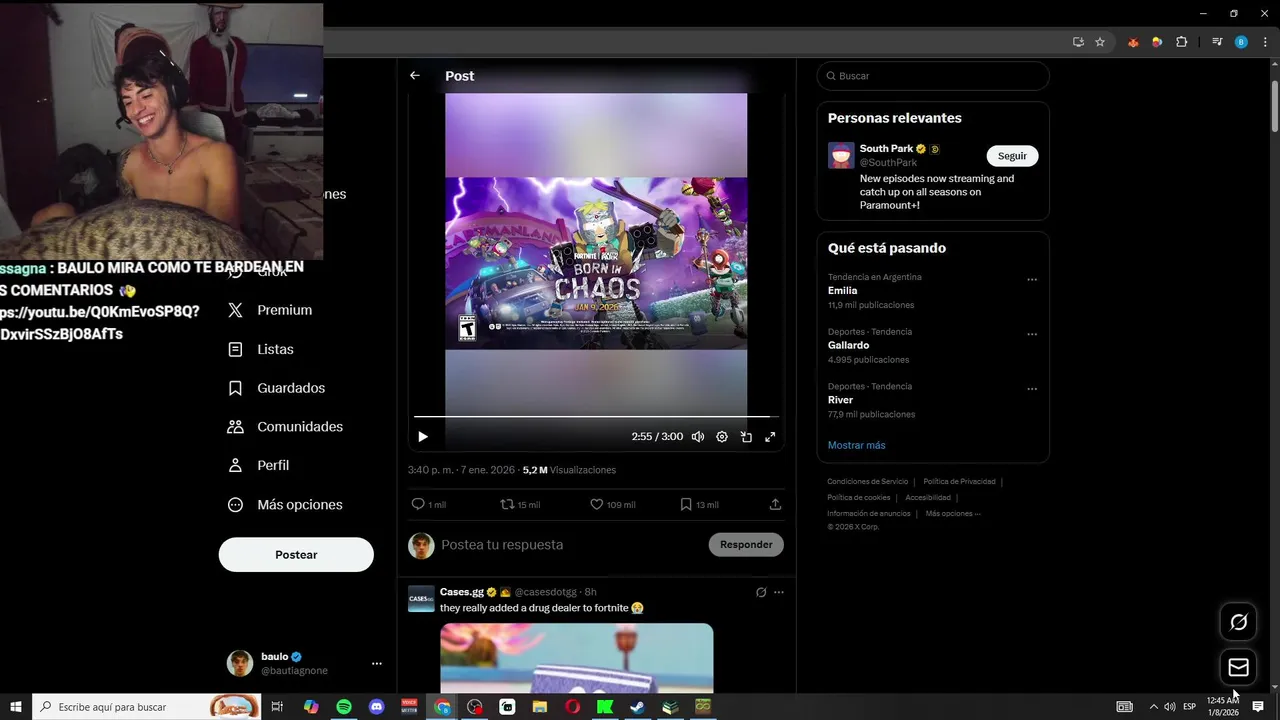Open the River trending topic
1280x720 pixels.
(x=840, y=400)
